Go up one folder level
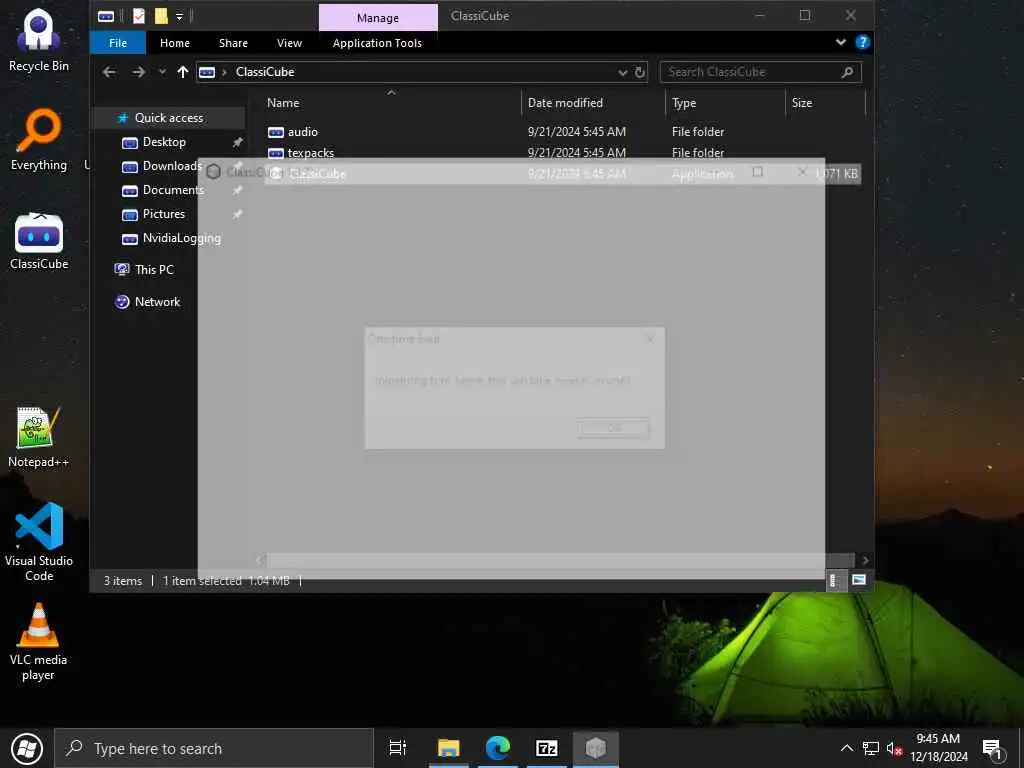The image size is (1024, 768). pos(182,72)
